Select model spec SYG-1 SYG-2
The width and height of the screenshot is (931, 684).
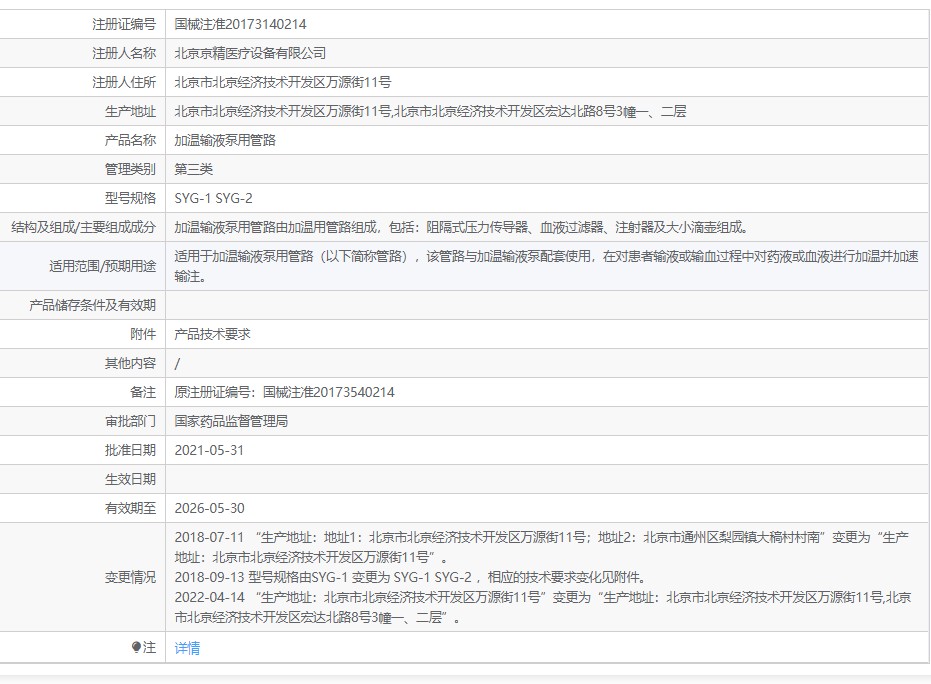point(213,198)
